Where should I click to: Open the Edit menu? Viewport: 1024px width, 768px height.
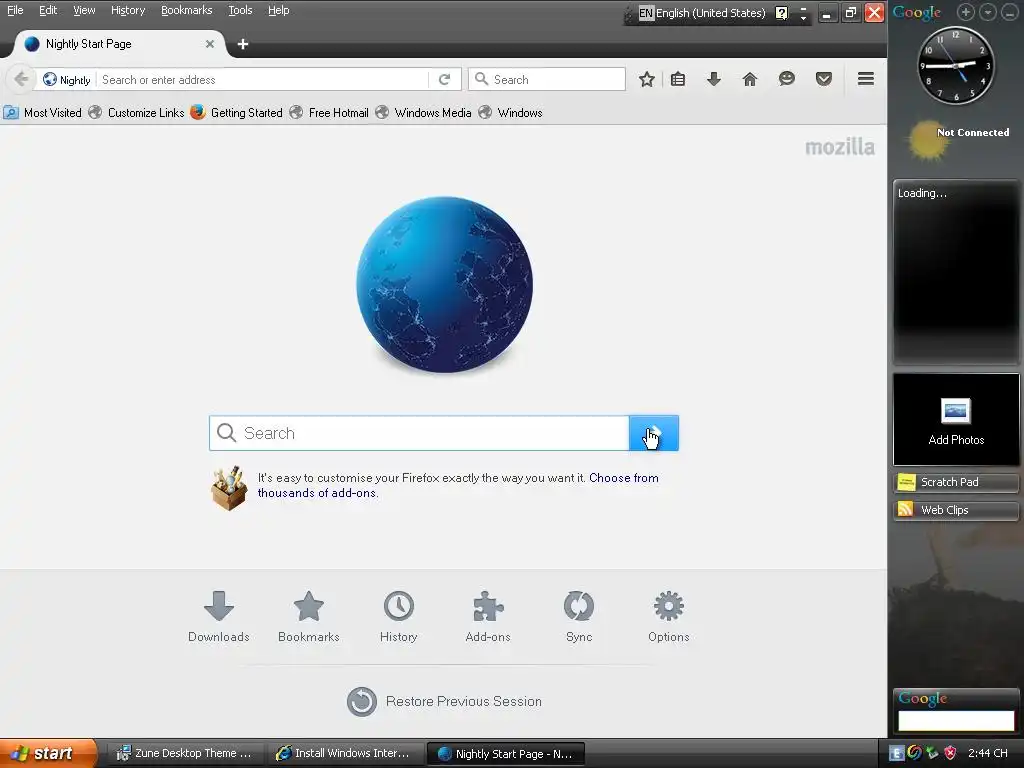(48, 10)
